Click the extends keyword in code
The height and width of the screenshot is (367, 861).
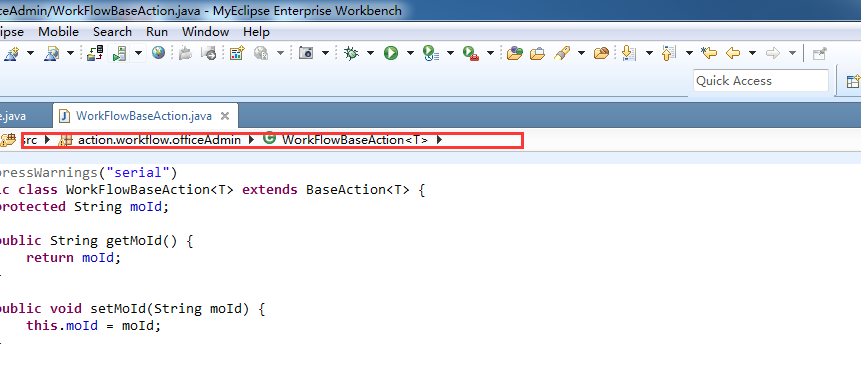click(270, 190)
